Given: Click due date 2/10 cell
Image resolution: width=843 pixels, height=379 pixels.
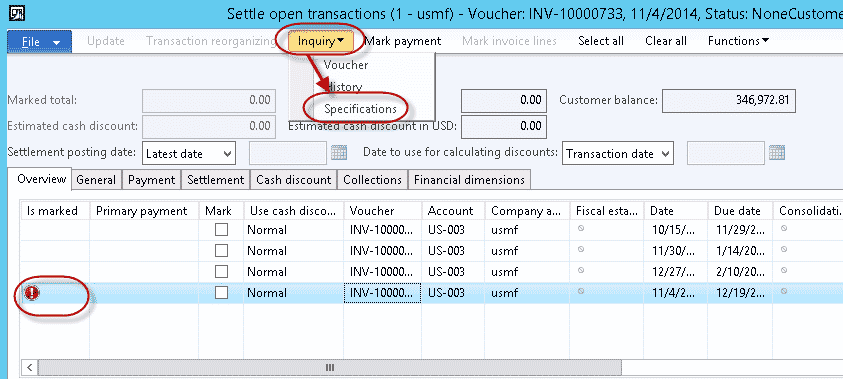Looking at the screenshot, I should (741, 272).
